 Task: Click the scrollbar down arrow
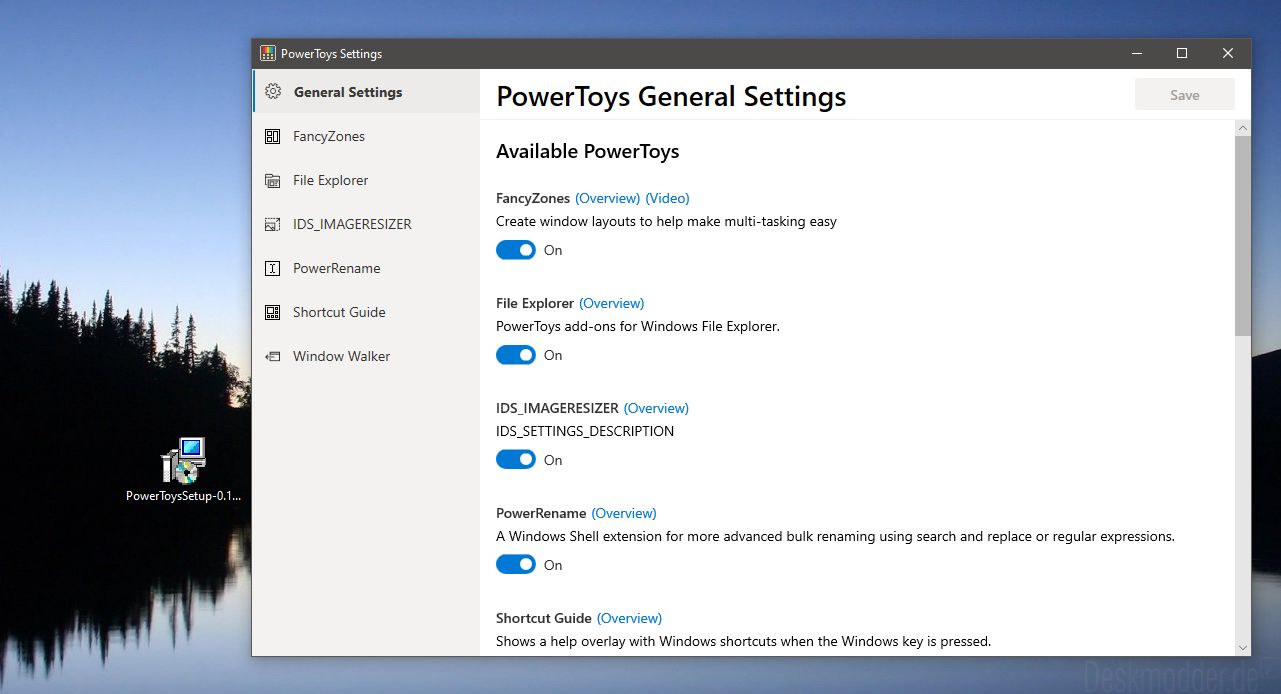[x=1243, y=648]
